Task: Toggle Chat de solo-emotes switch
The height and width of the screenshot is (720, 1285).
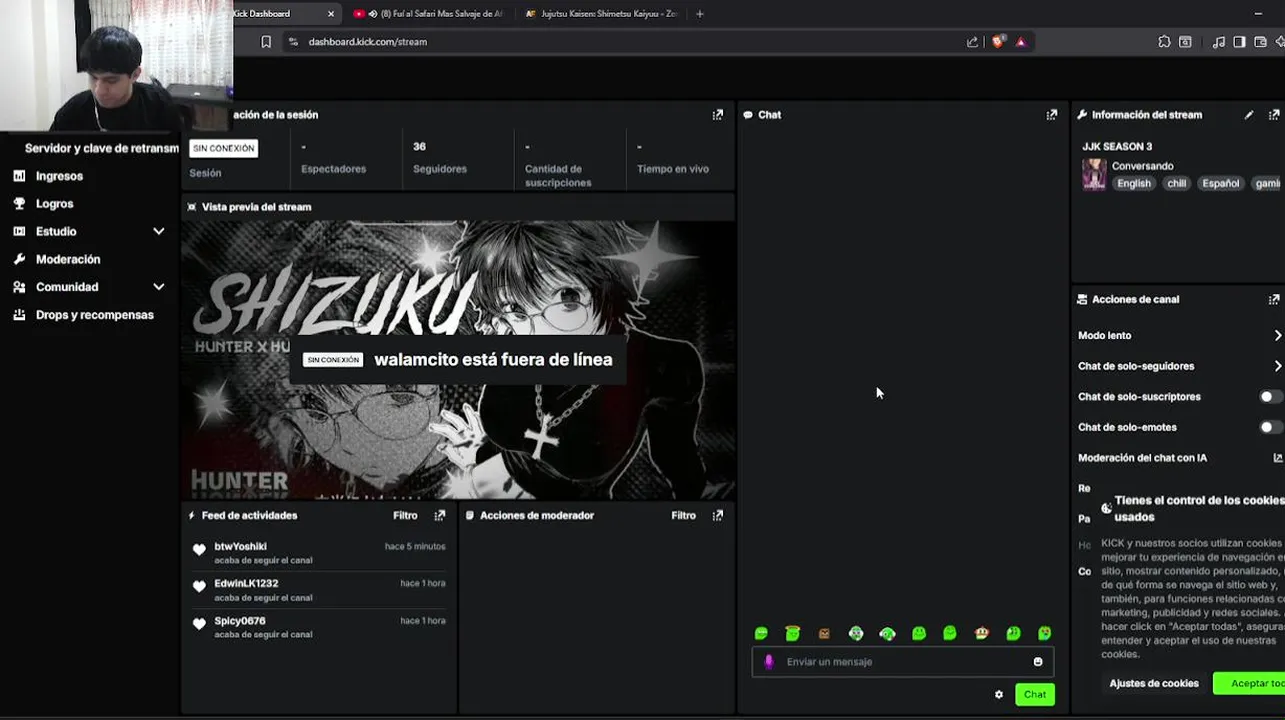Action: click(x=1270, y=427)
